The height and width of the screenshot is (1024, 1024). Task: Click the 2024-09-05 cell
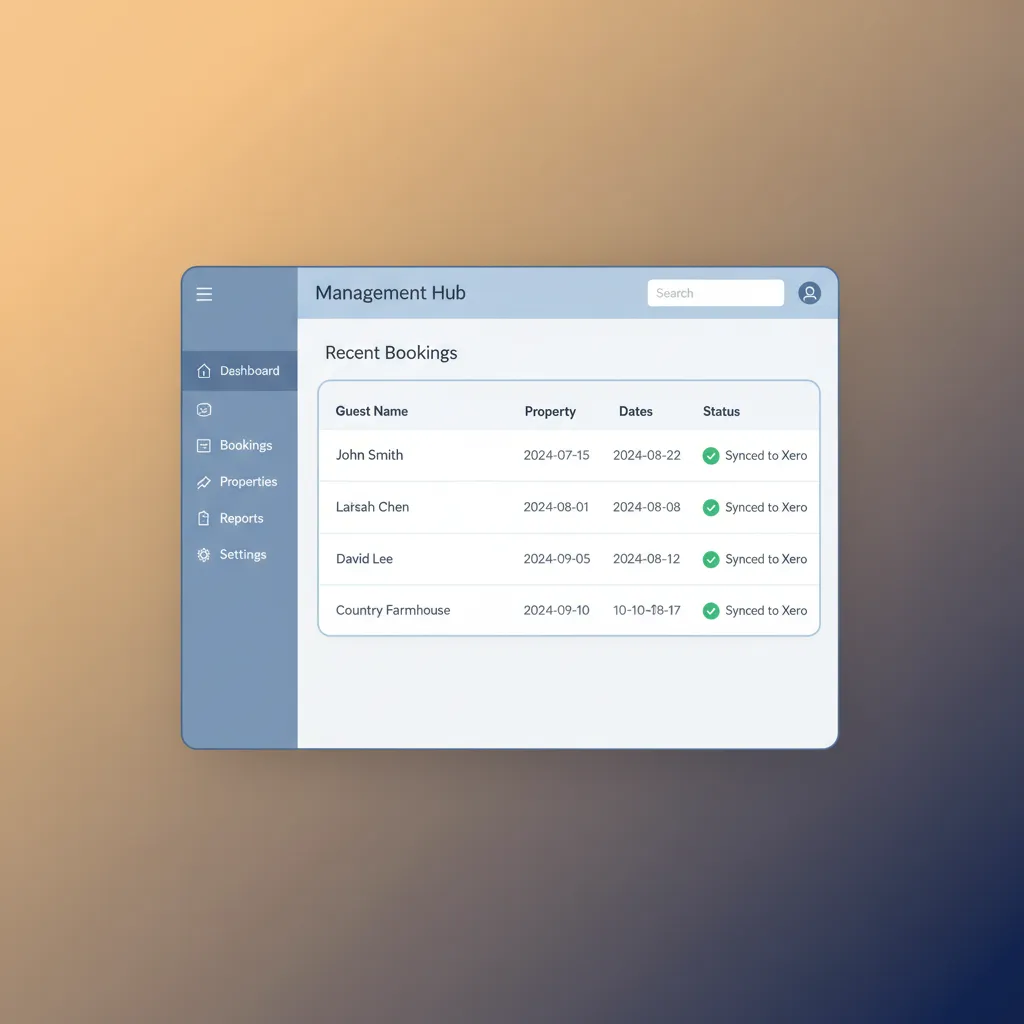point(556,559)
